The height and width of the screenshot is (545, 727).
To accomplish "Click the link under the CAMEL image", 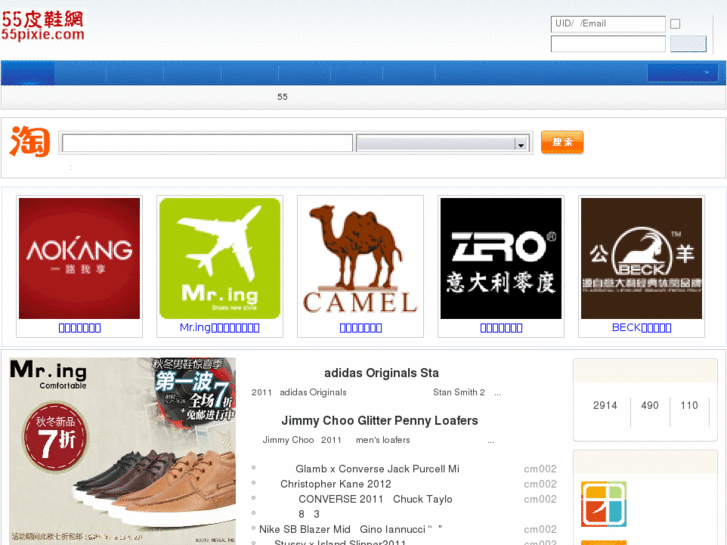I will [360, 328].
